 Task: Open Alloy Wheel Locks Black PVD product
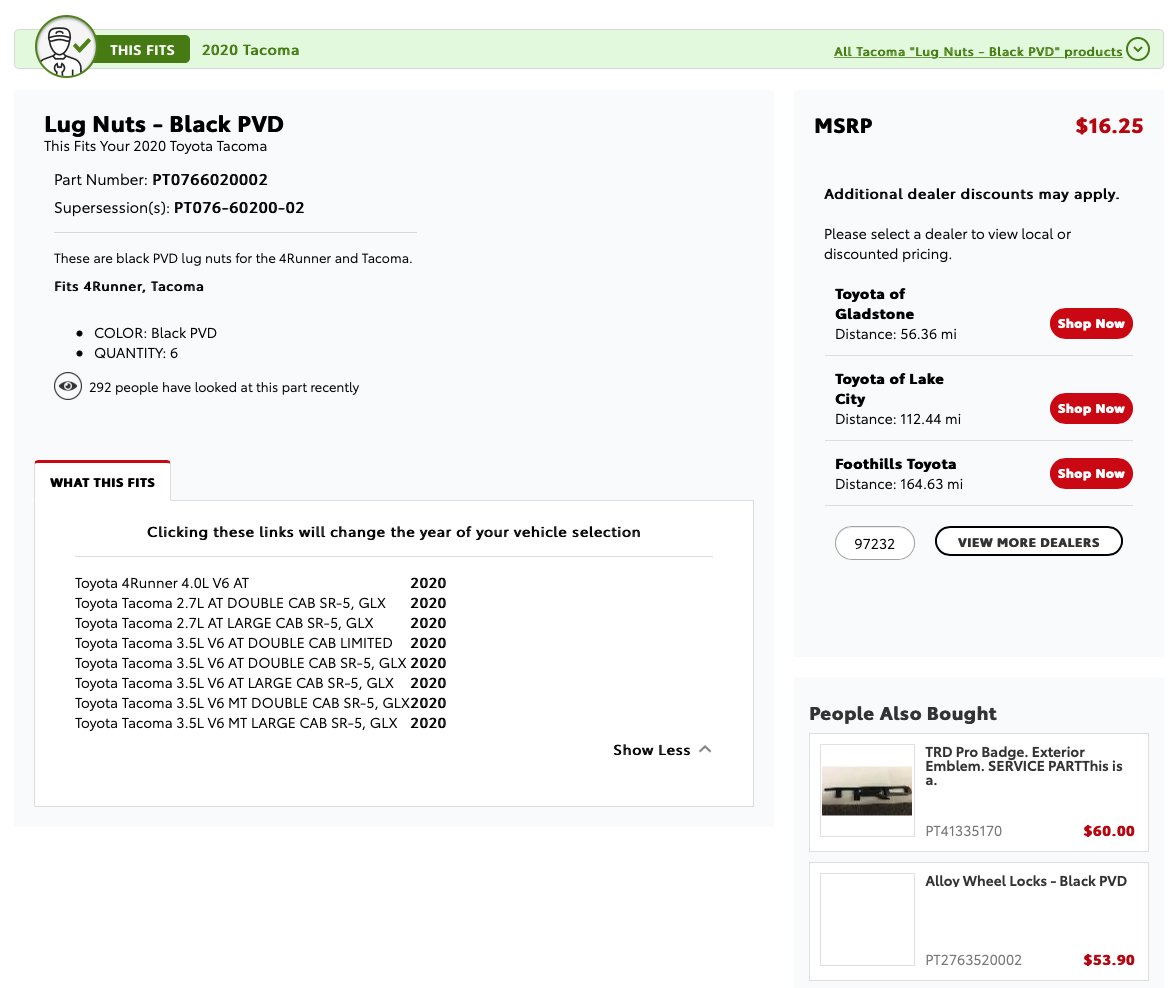(1026, 881)
